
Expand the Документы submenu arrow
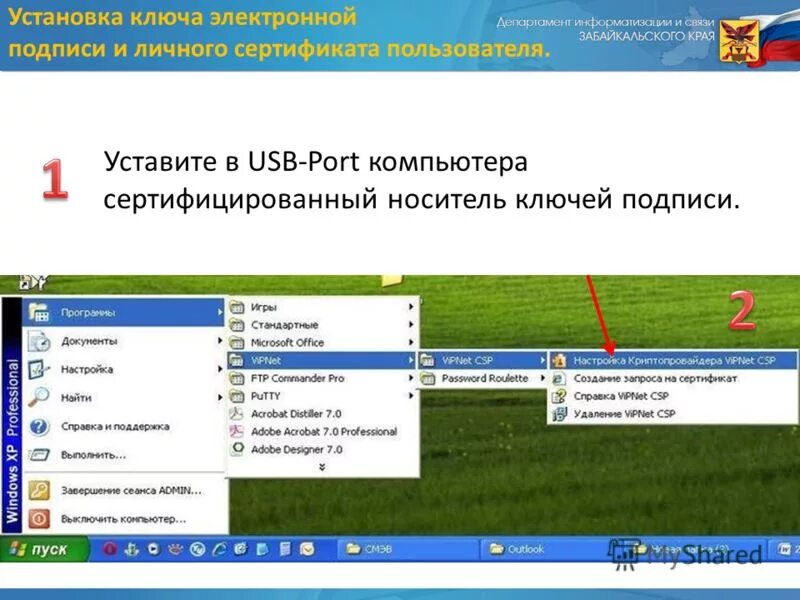(x=220, y=340)
